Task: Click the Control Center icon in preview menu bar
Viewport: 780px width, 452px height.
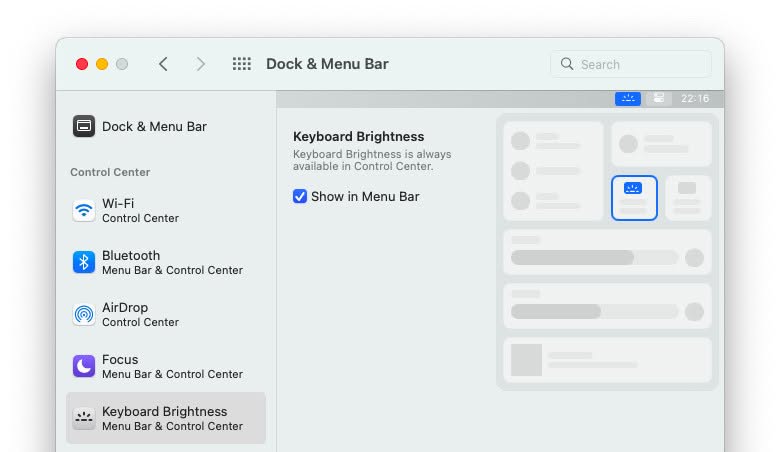Action: pyautogui.click(x=659, y=98)
